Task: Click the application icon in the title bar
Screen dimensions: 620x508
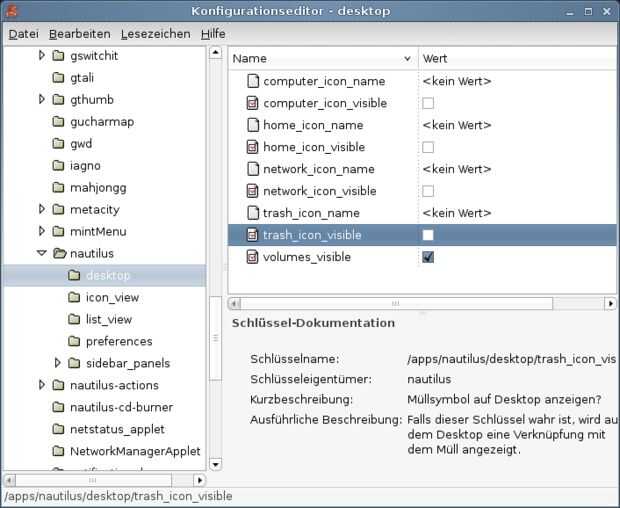Action: click(12, 11)
